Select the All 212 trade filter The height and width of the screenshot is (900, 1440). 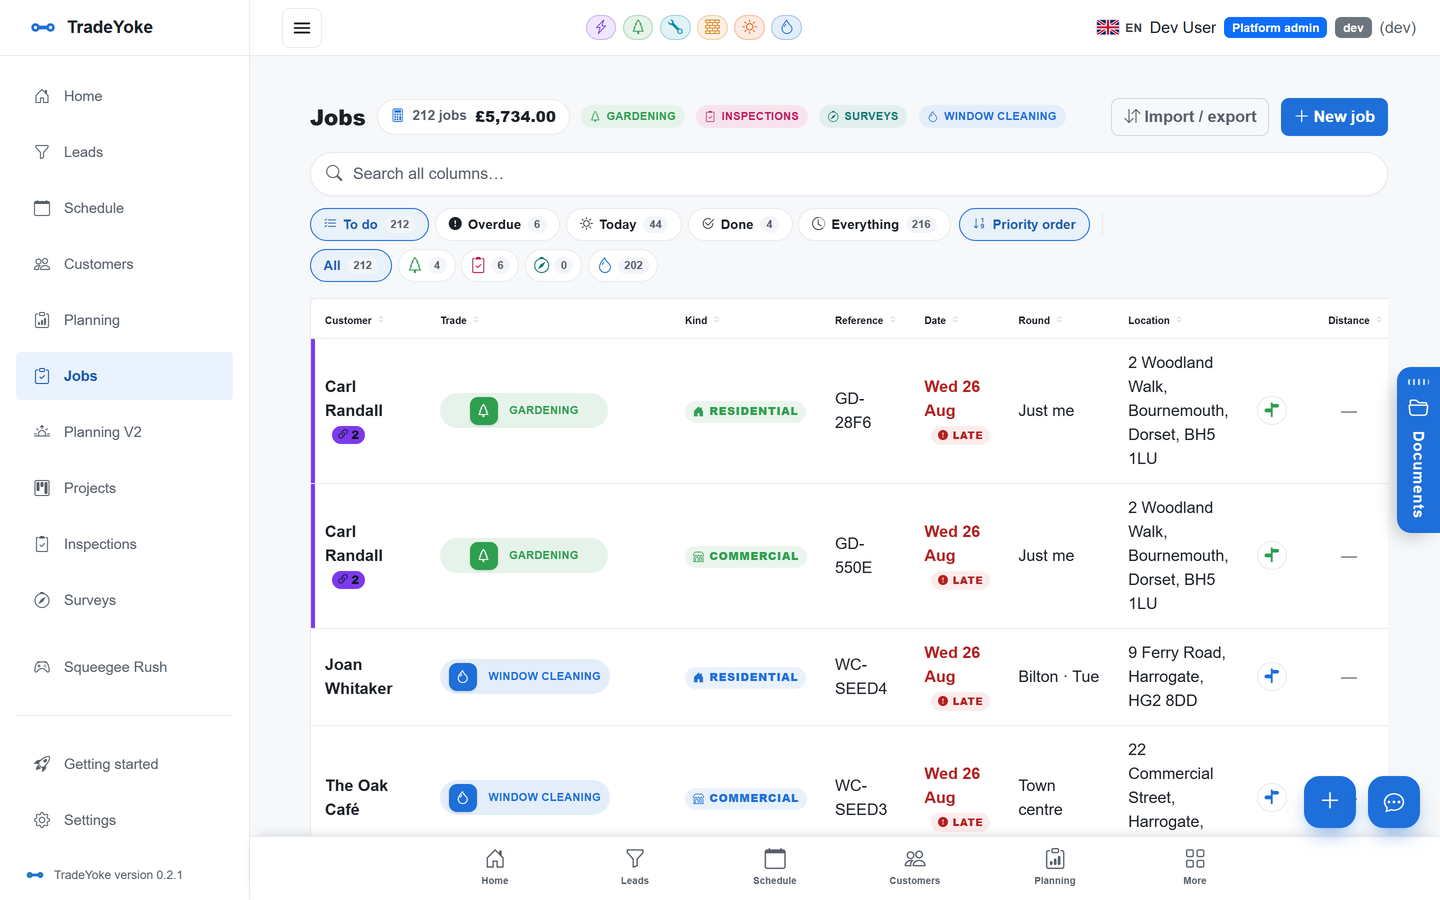tap(350, 265)
